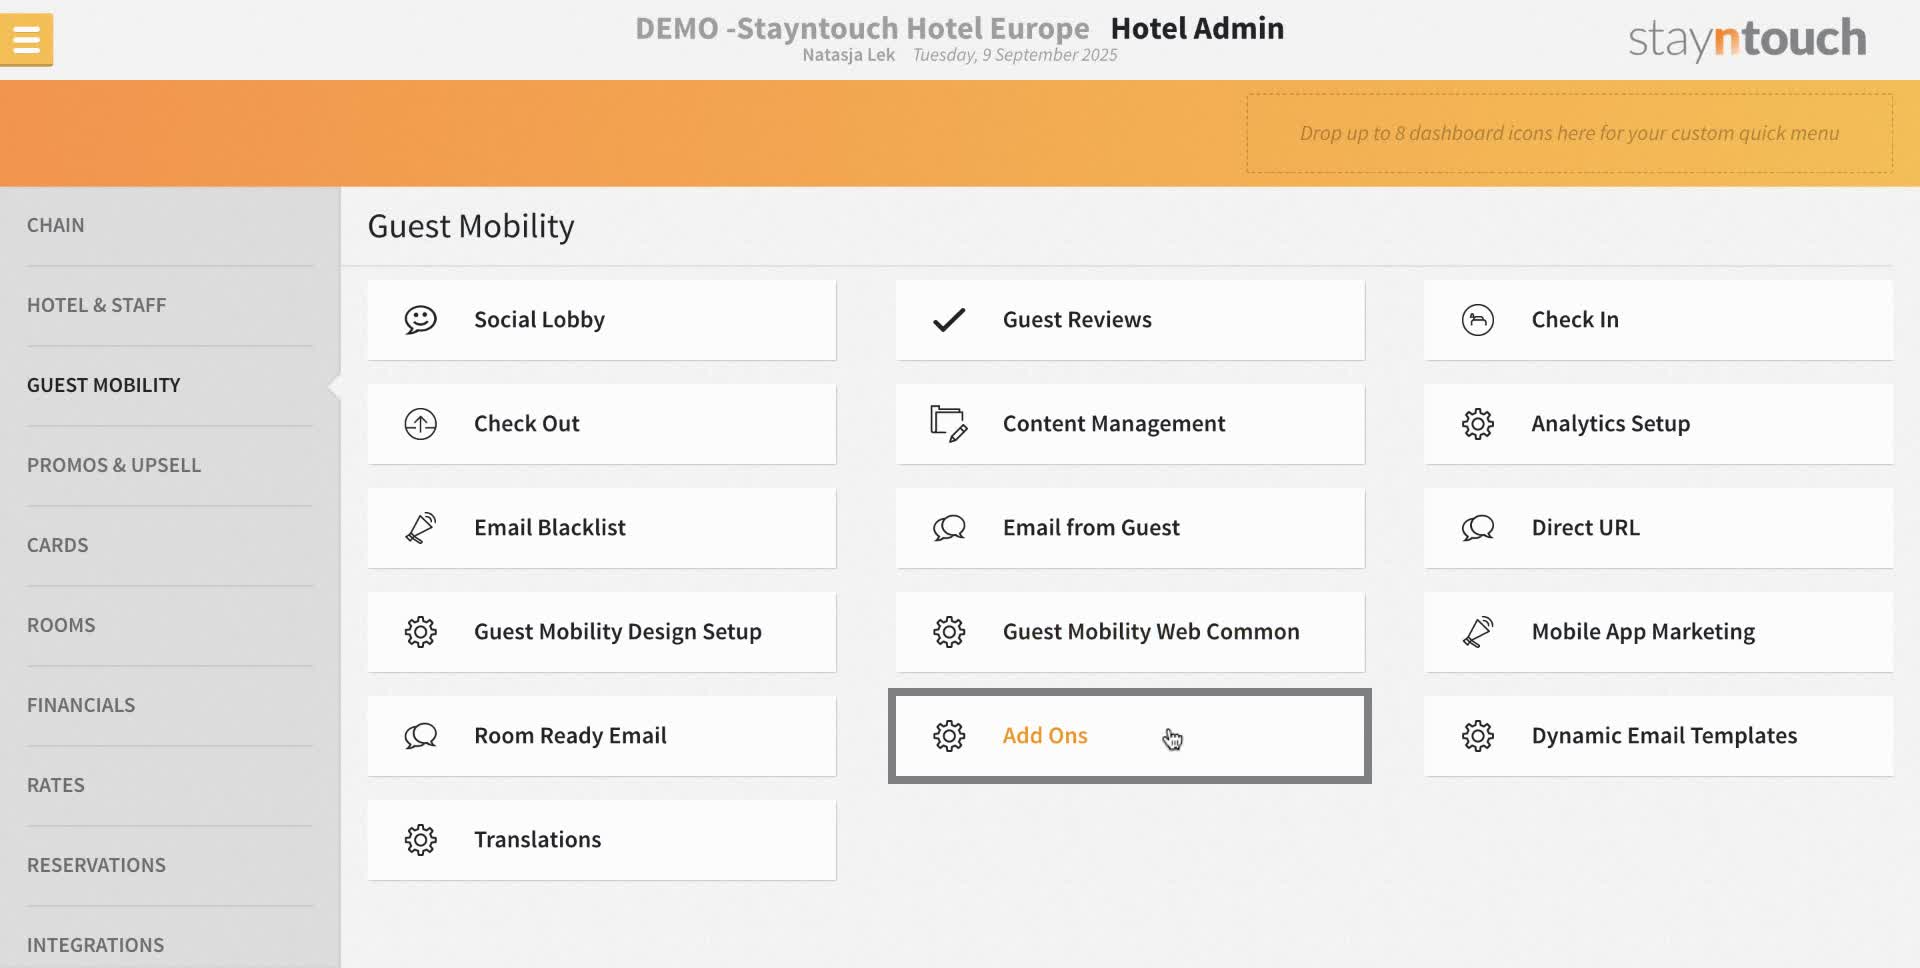Open the Financials section
This screenshot has width=1920, height=968.
[x=170, y=705]
